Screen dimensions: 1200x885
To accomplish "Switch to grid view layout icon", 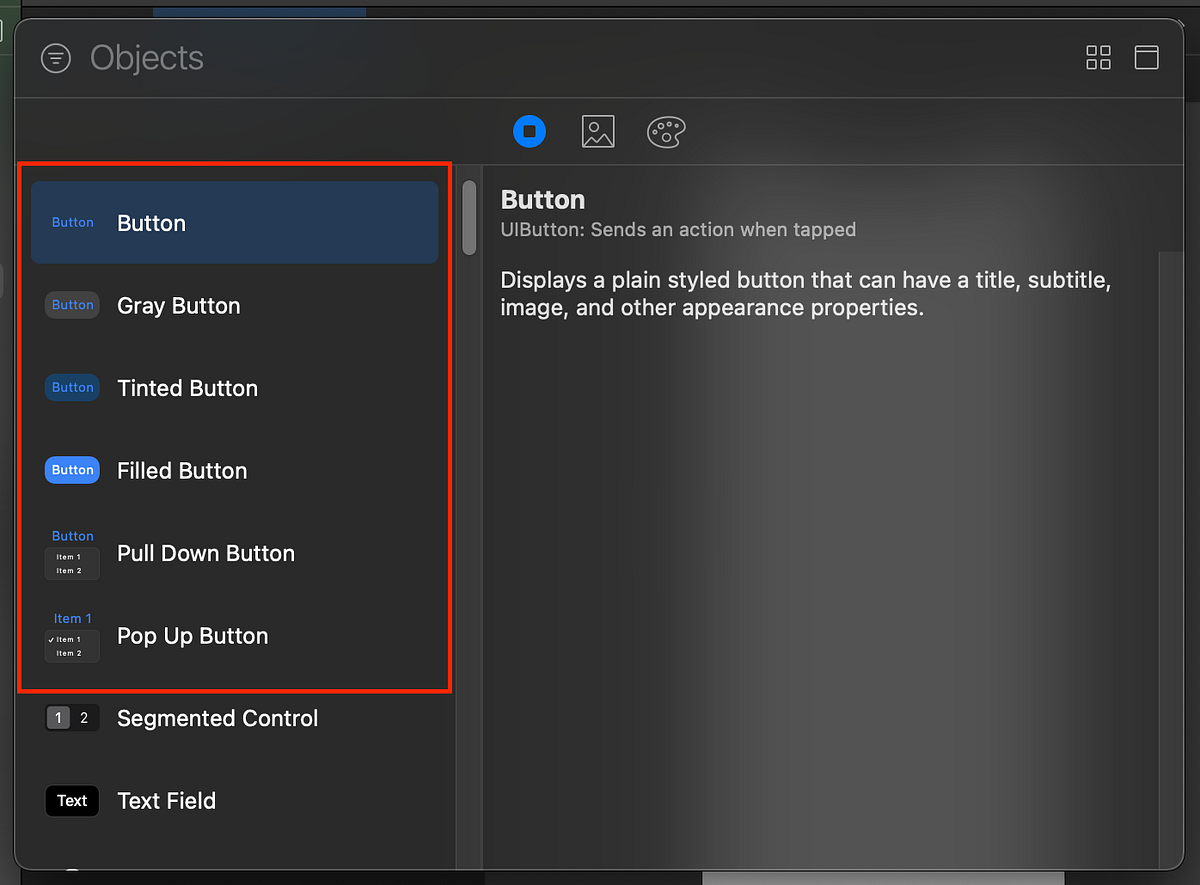I will pyautogui.click(x=1098, y=58).
